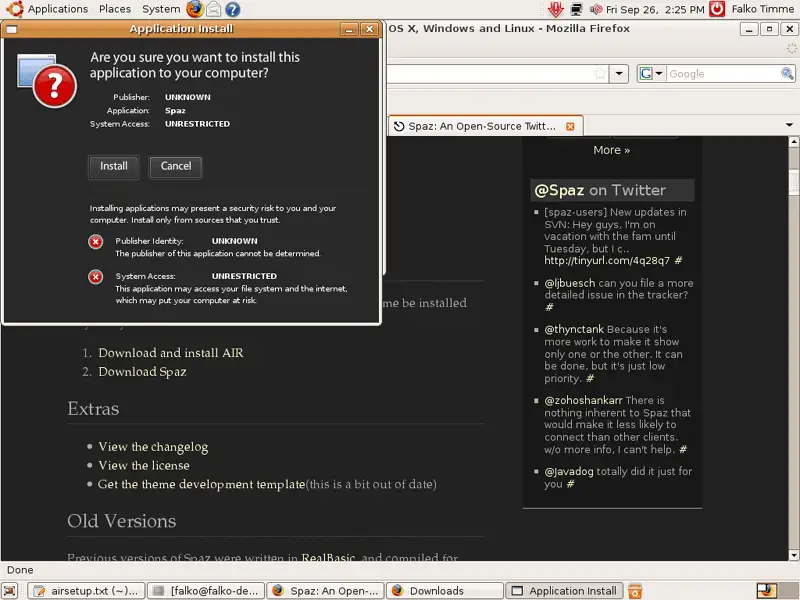Click the red X icon beside System Access

click(95, 277)
